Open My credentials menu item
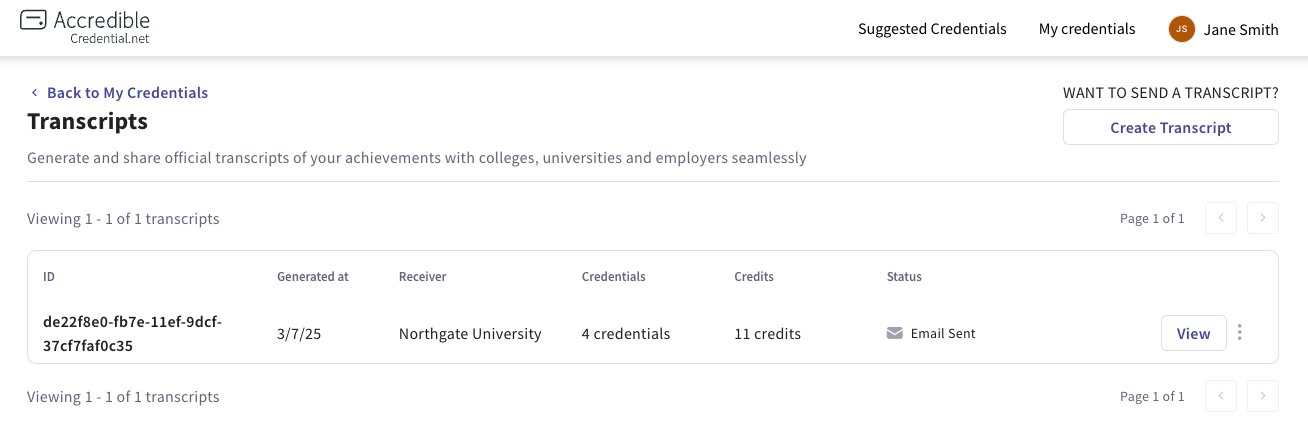1308x434 pixels. click(x=1087, y=29)
